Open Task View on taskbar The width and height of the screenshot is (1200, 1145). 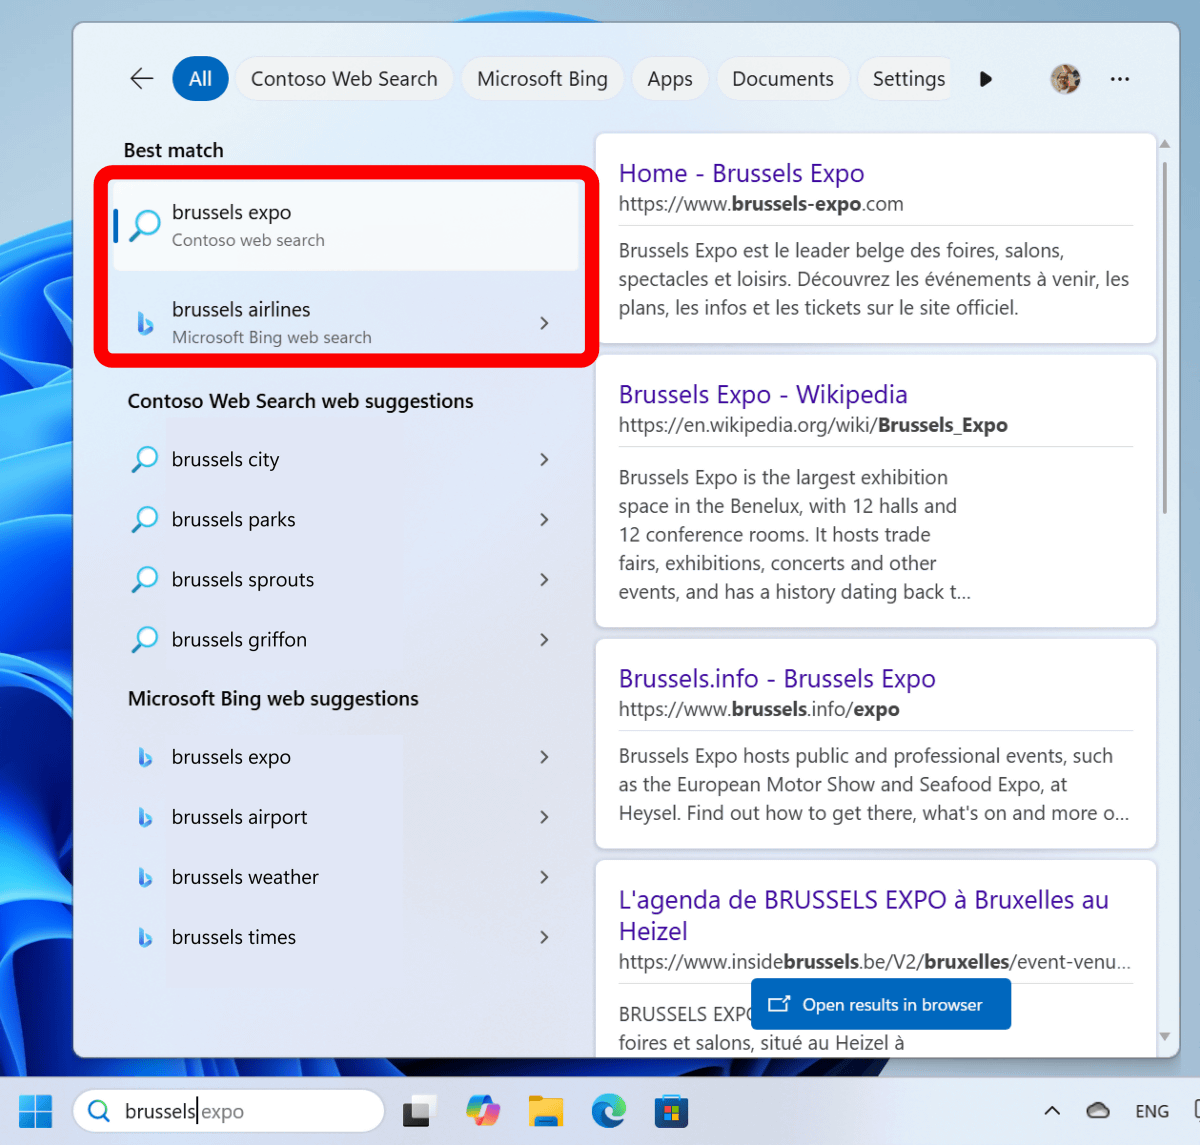419,1111
